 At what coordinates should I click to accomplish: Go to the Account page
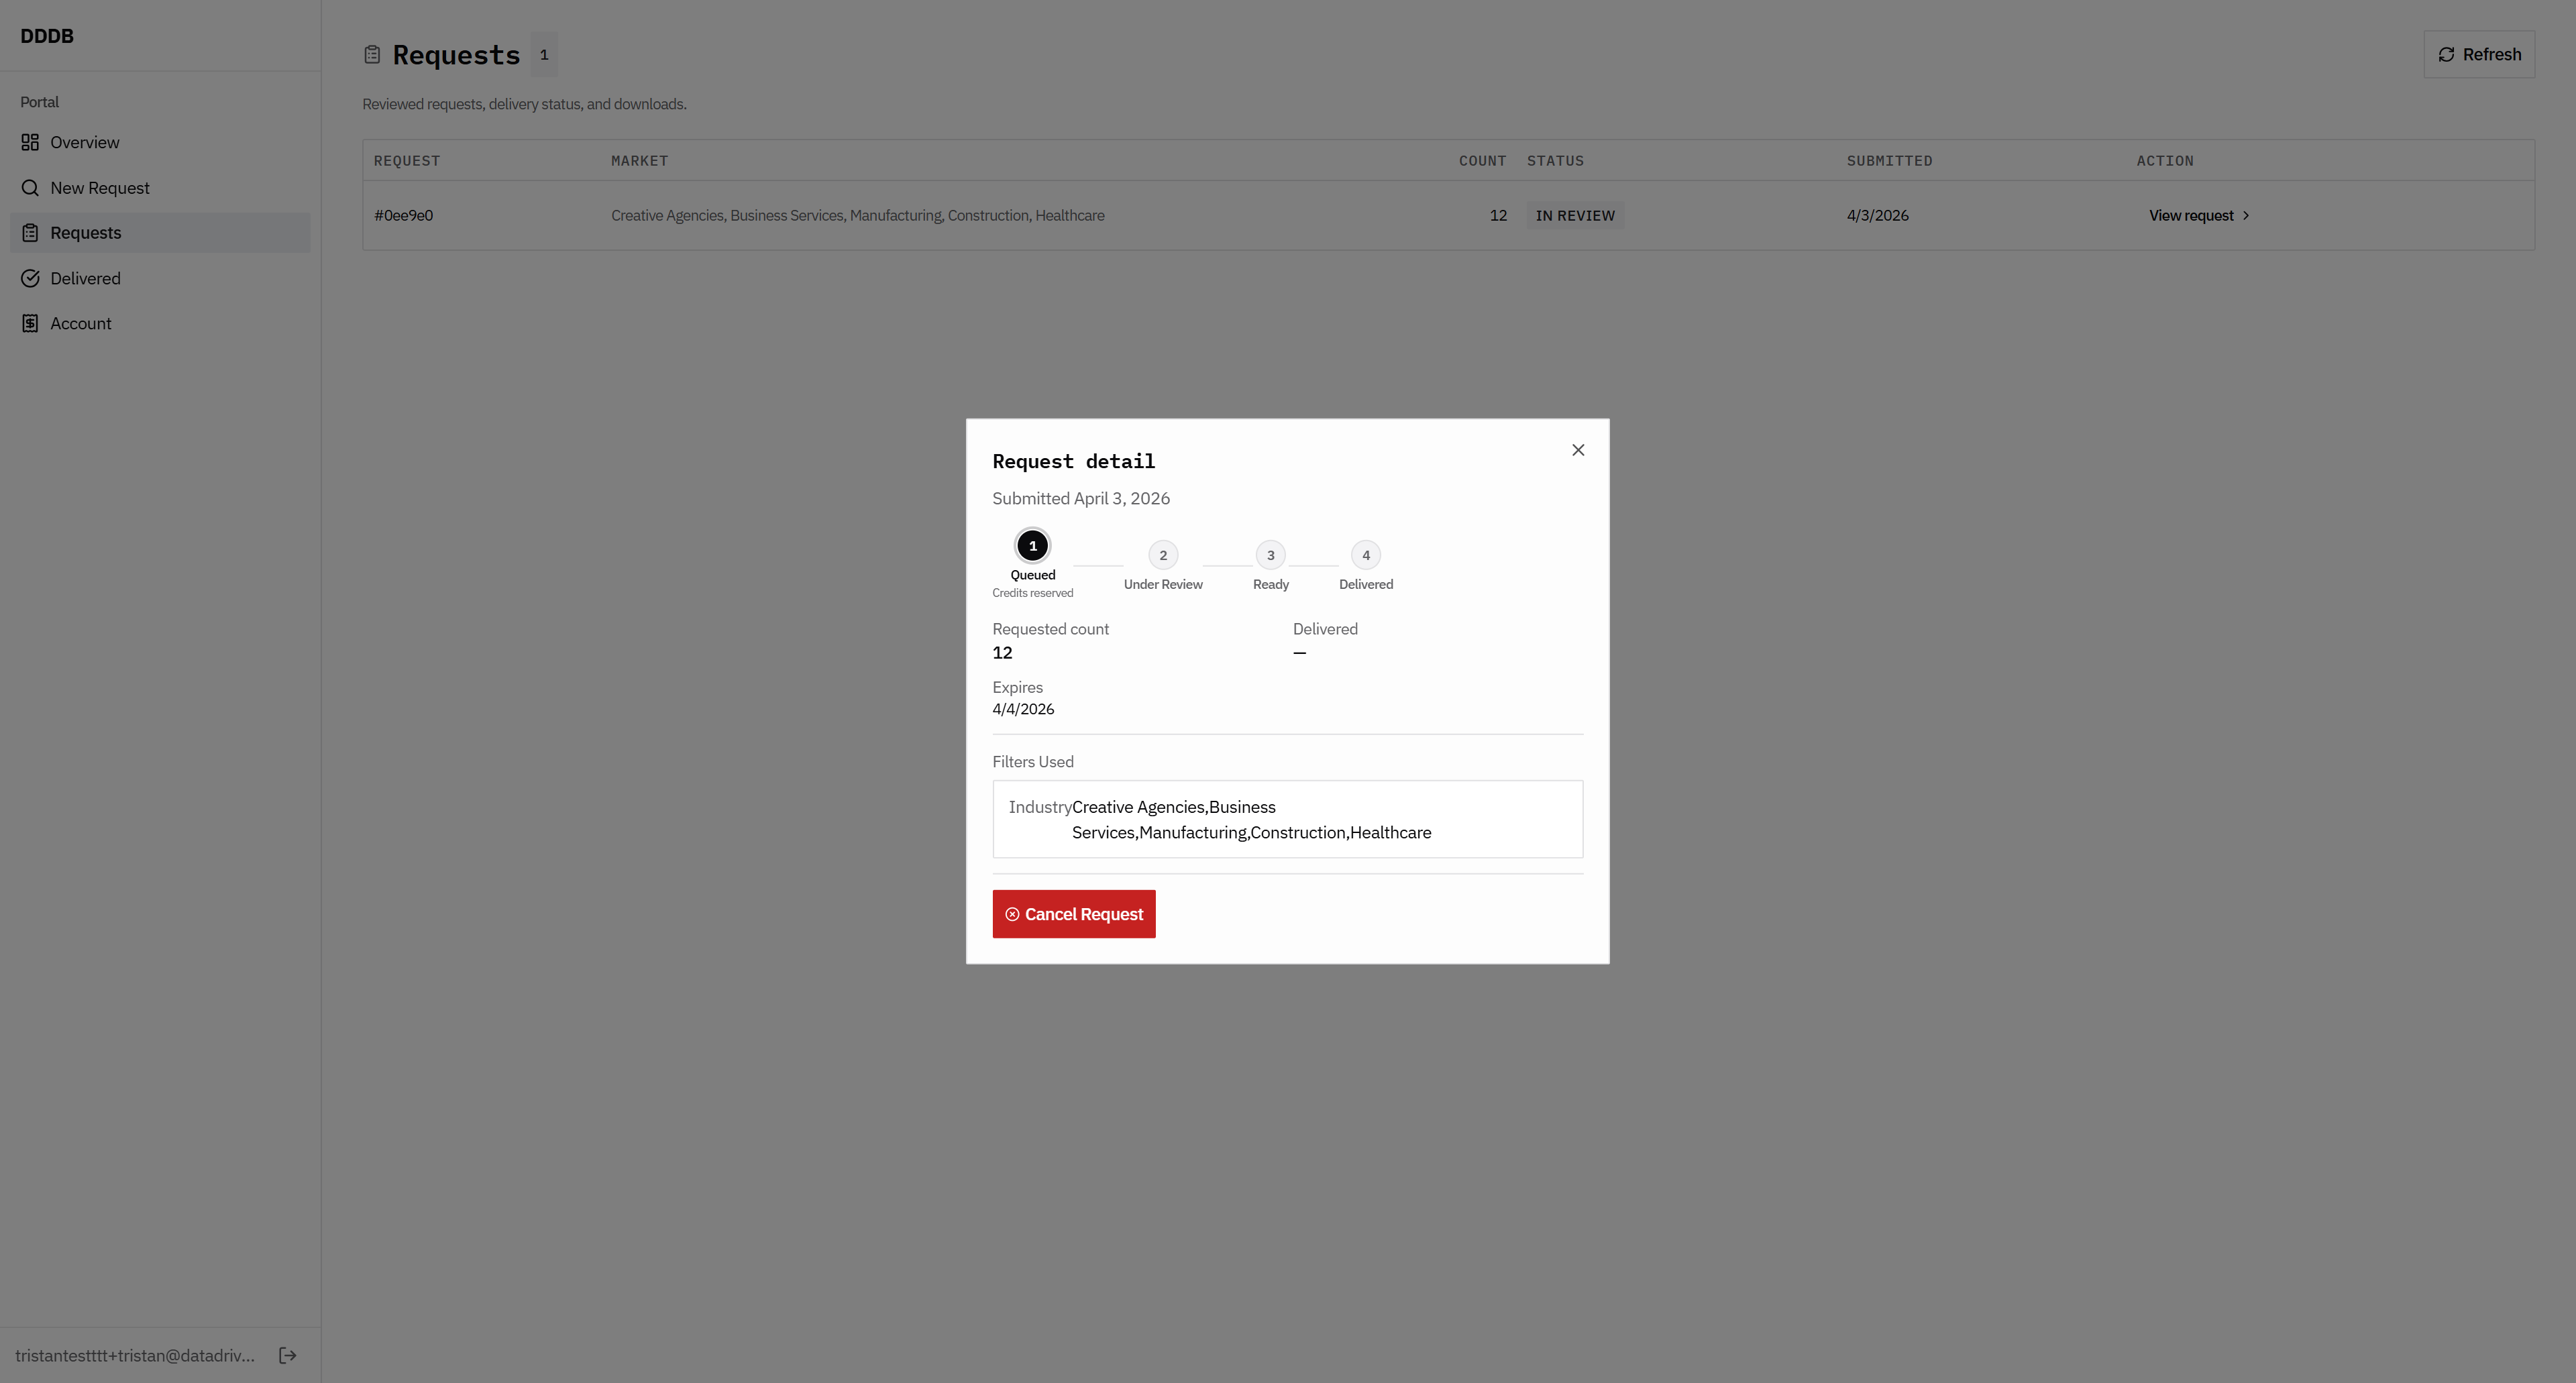81,323
